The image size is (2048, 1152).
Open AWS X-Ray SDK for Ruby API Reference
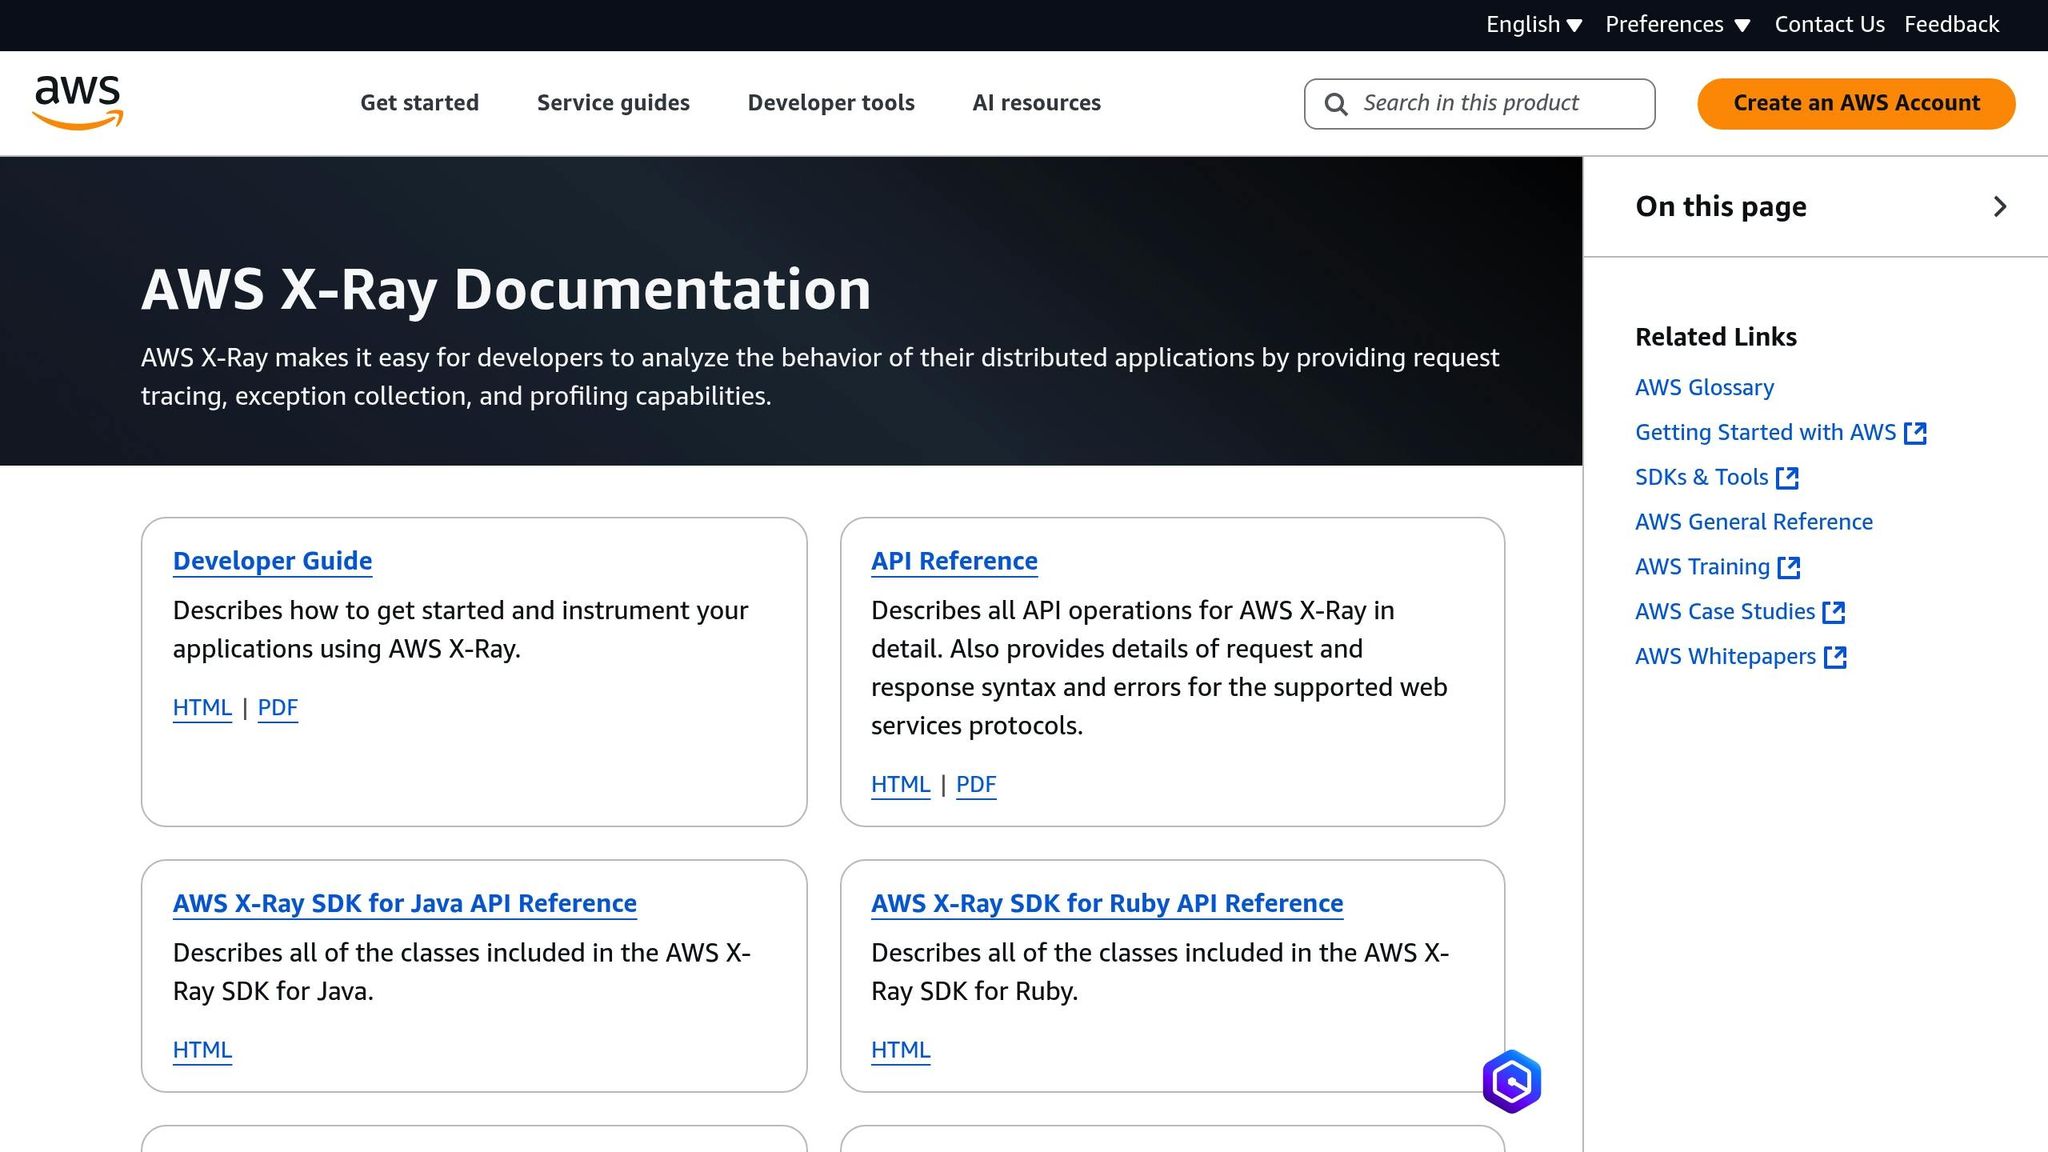(1107, 903)
